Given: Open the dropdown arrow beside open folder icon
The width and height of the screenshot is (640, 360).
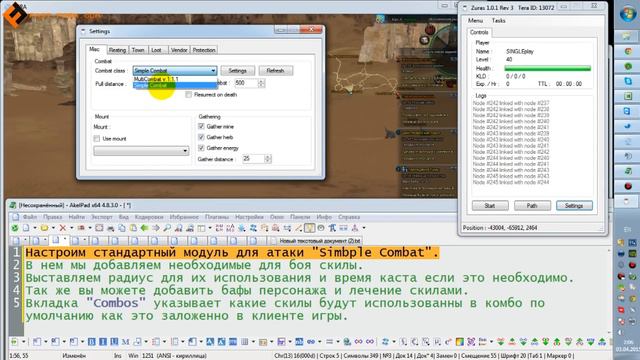Looking at the screenshot, I should [x=53, y=228].
